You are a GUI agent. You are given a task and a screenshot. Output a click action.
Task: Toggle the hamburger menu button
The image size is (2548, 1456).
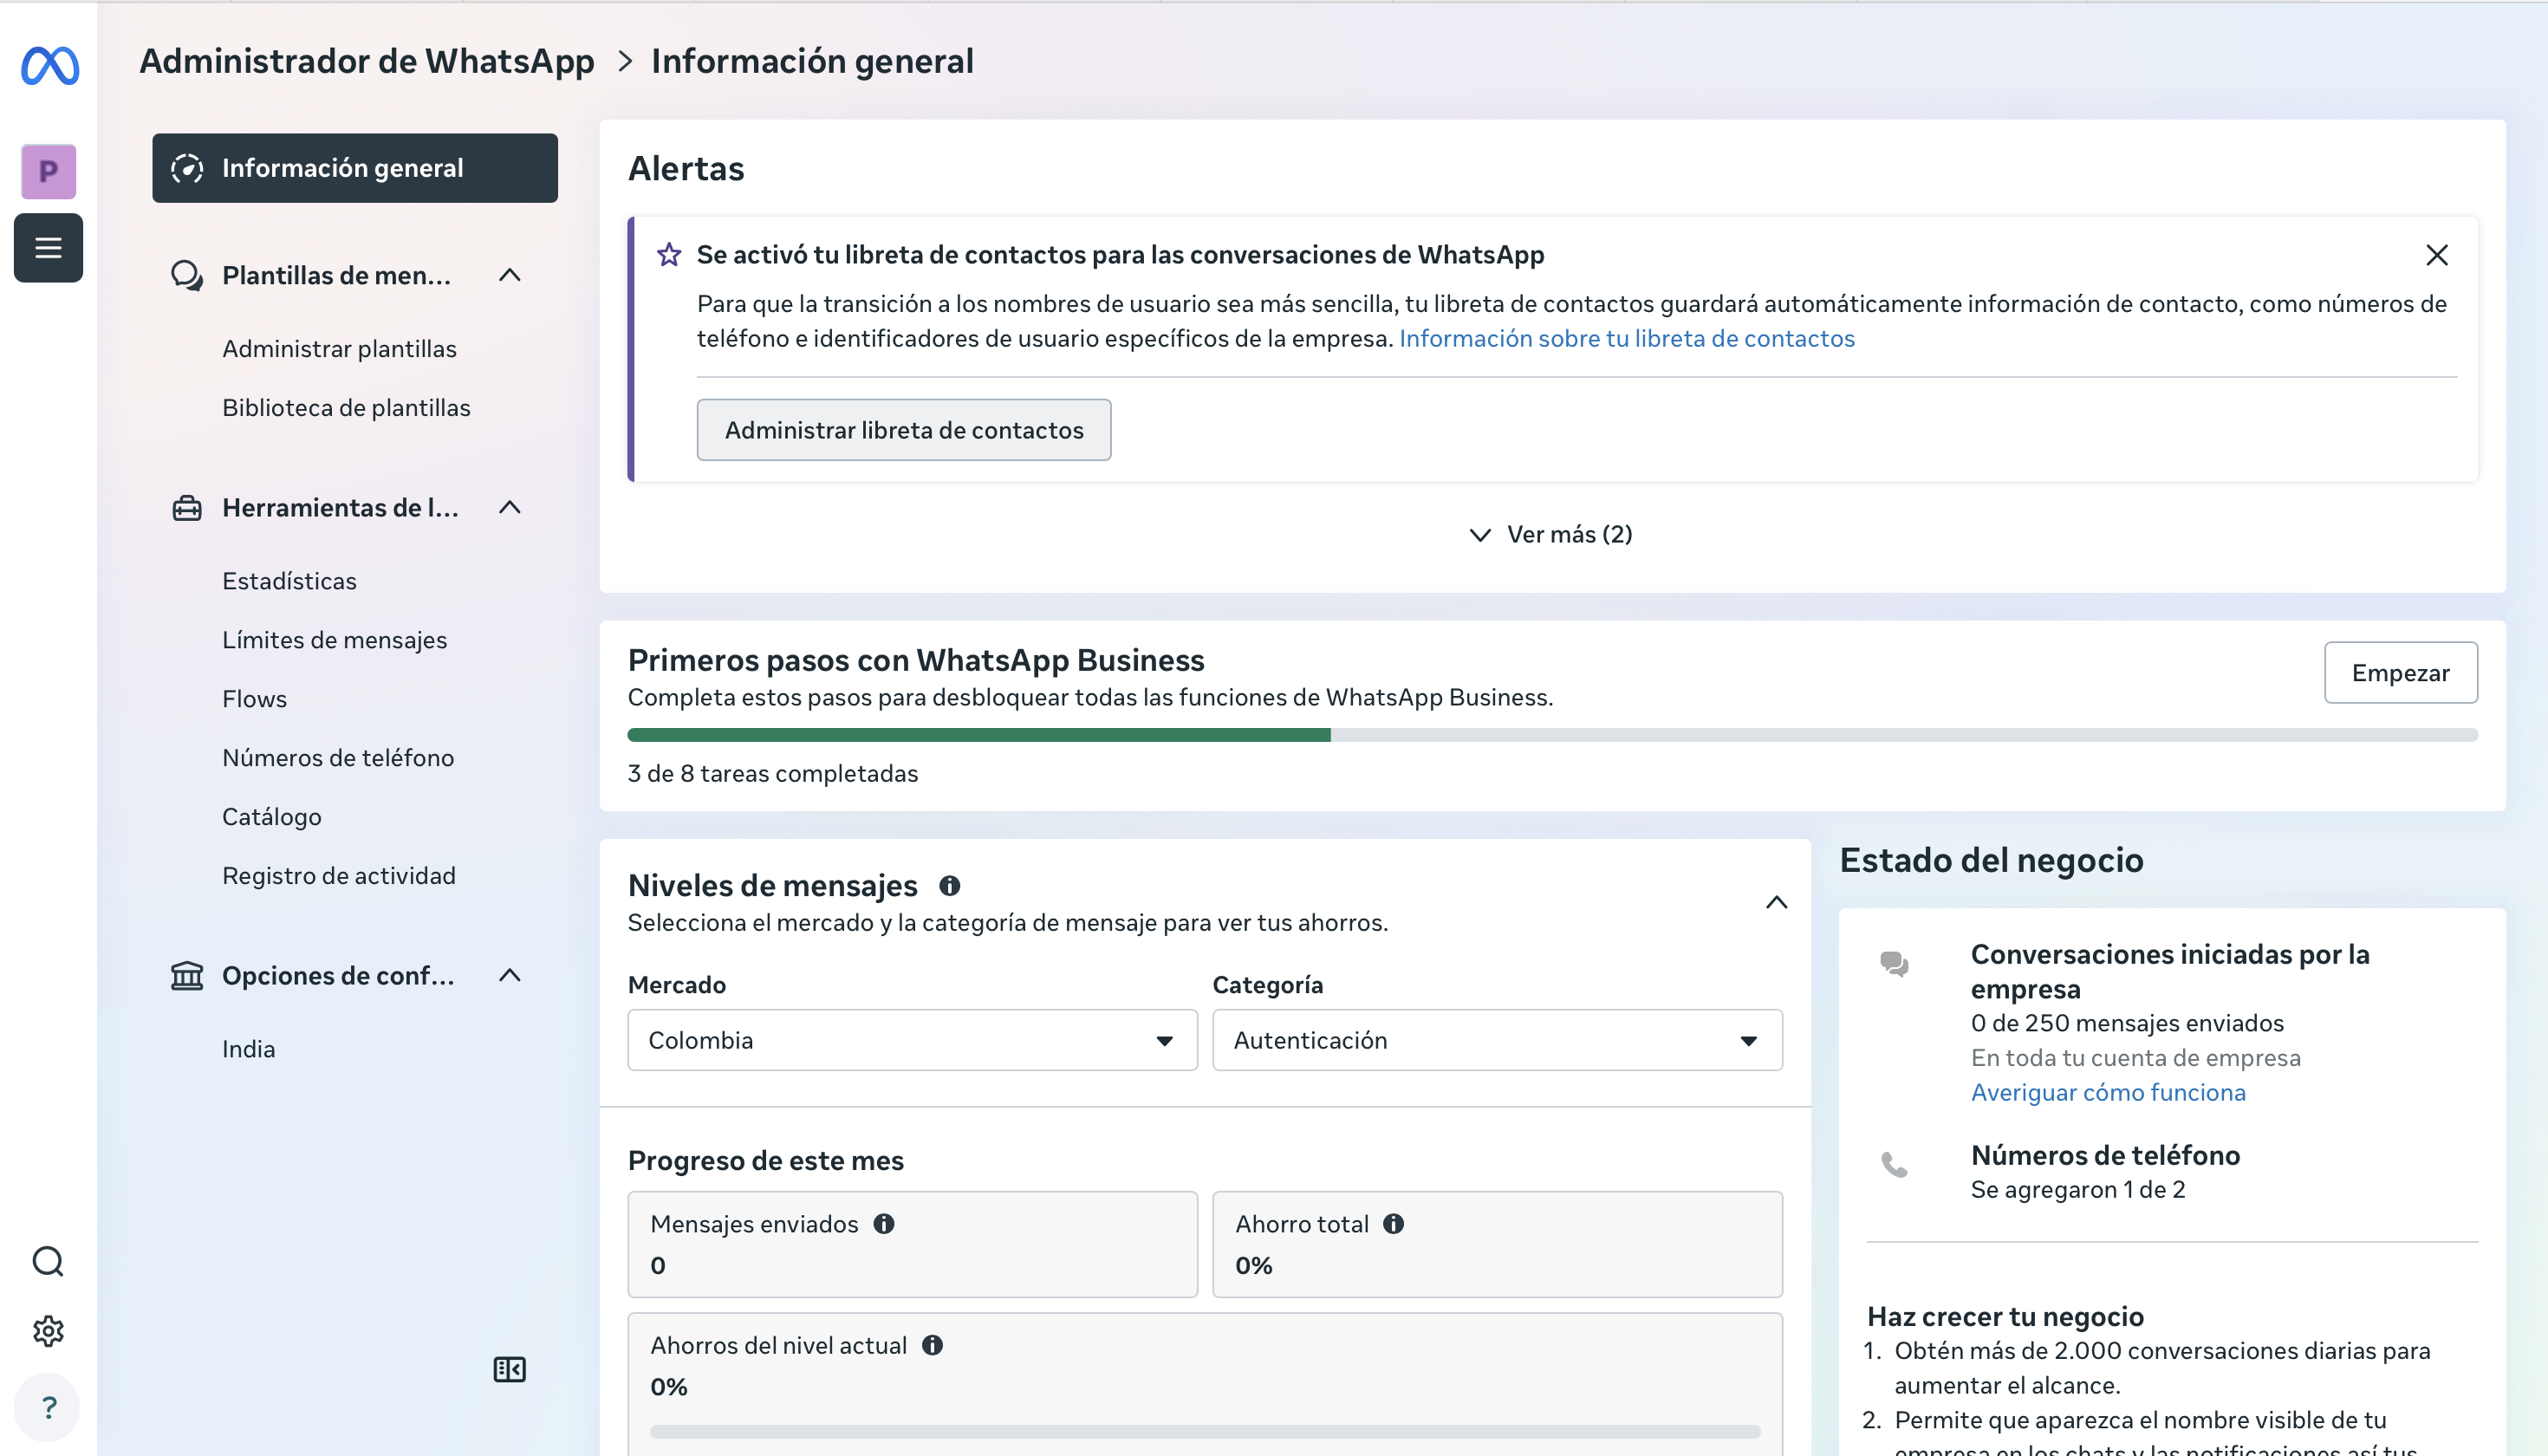tap(48, 247)
